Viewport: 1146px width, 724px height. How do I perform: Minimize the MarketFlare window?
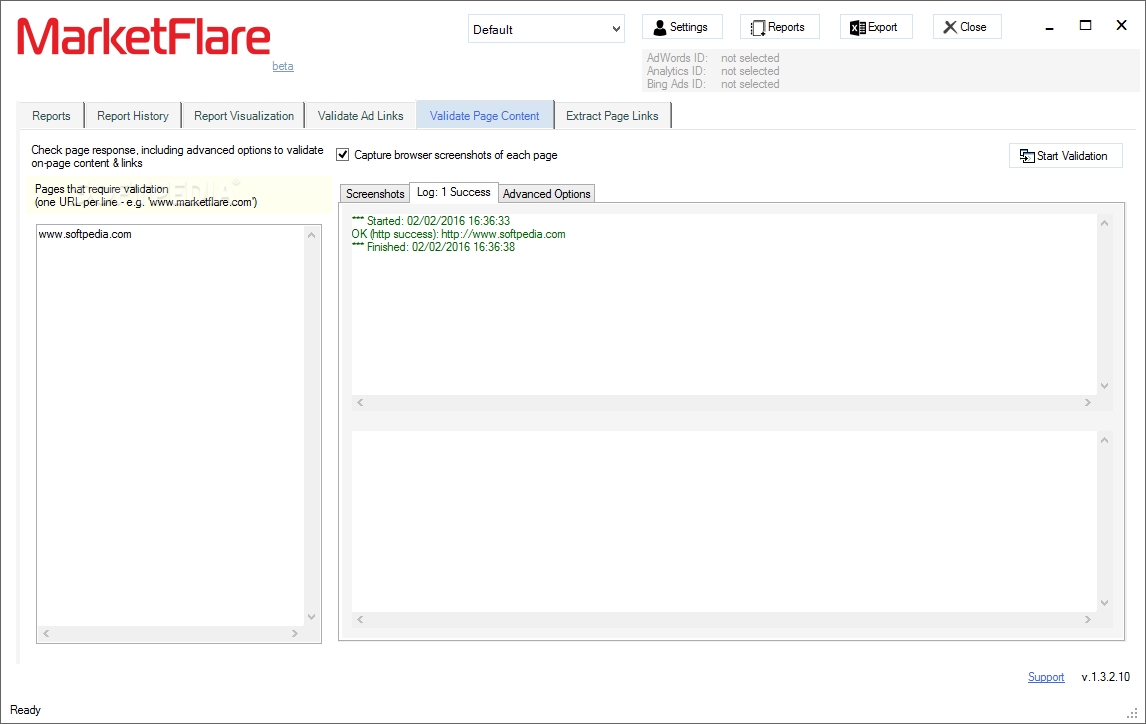[1050, 27]
